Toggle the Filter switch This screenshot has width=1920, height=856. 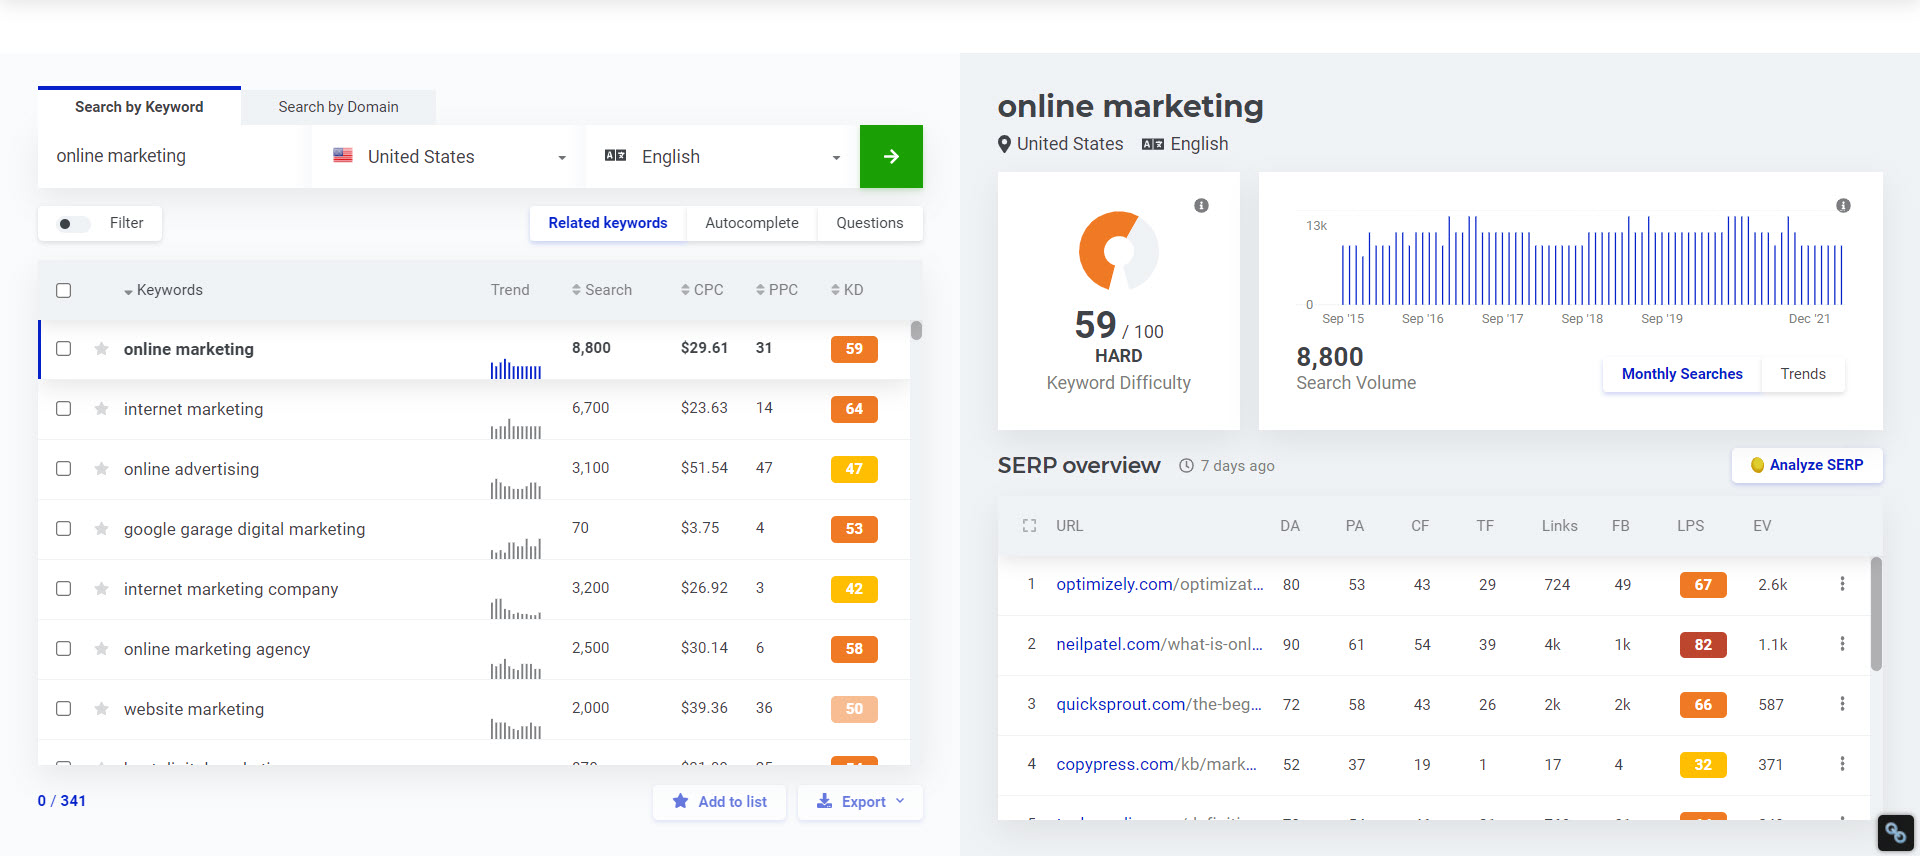coord(73,224)
